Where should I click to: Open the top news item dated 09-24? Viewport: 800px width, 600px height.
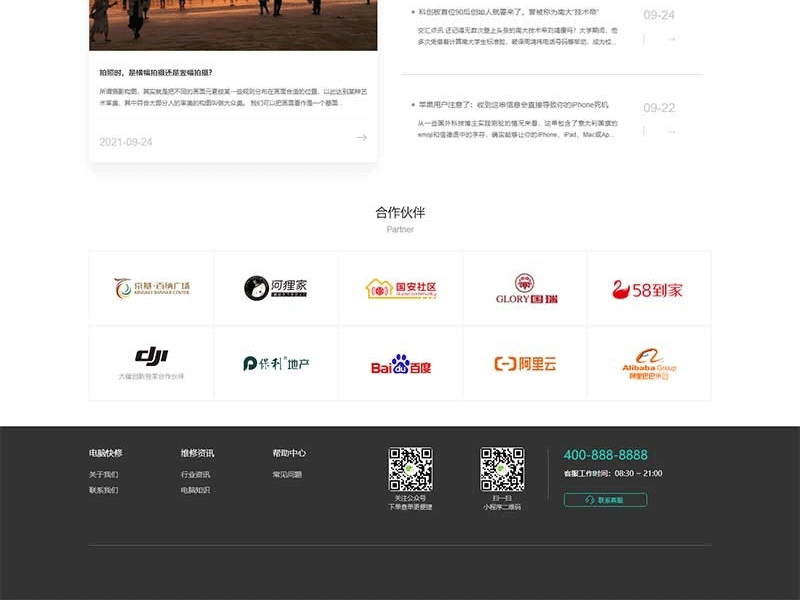[x=509, y=12]
